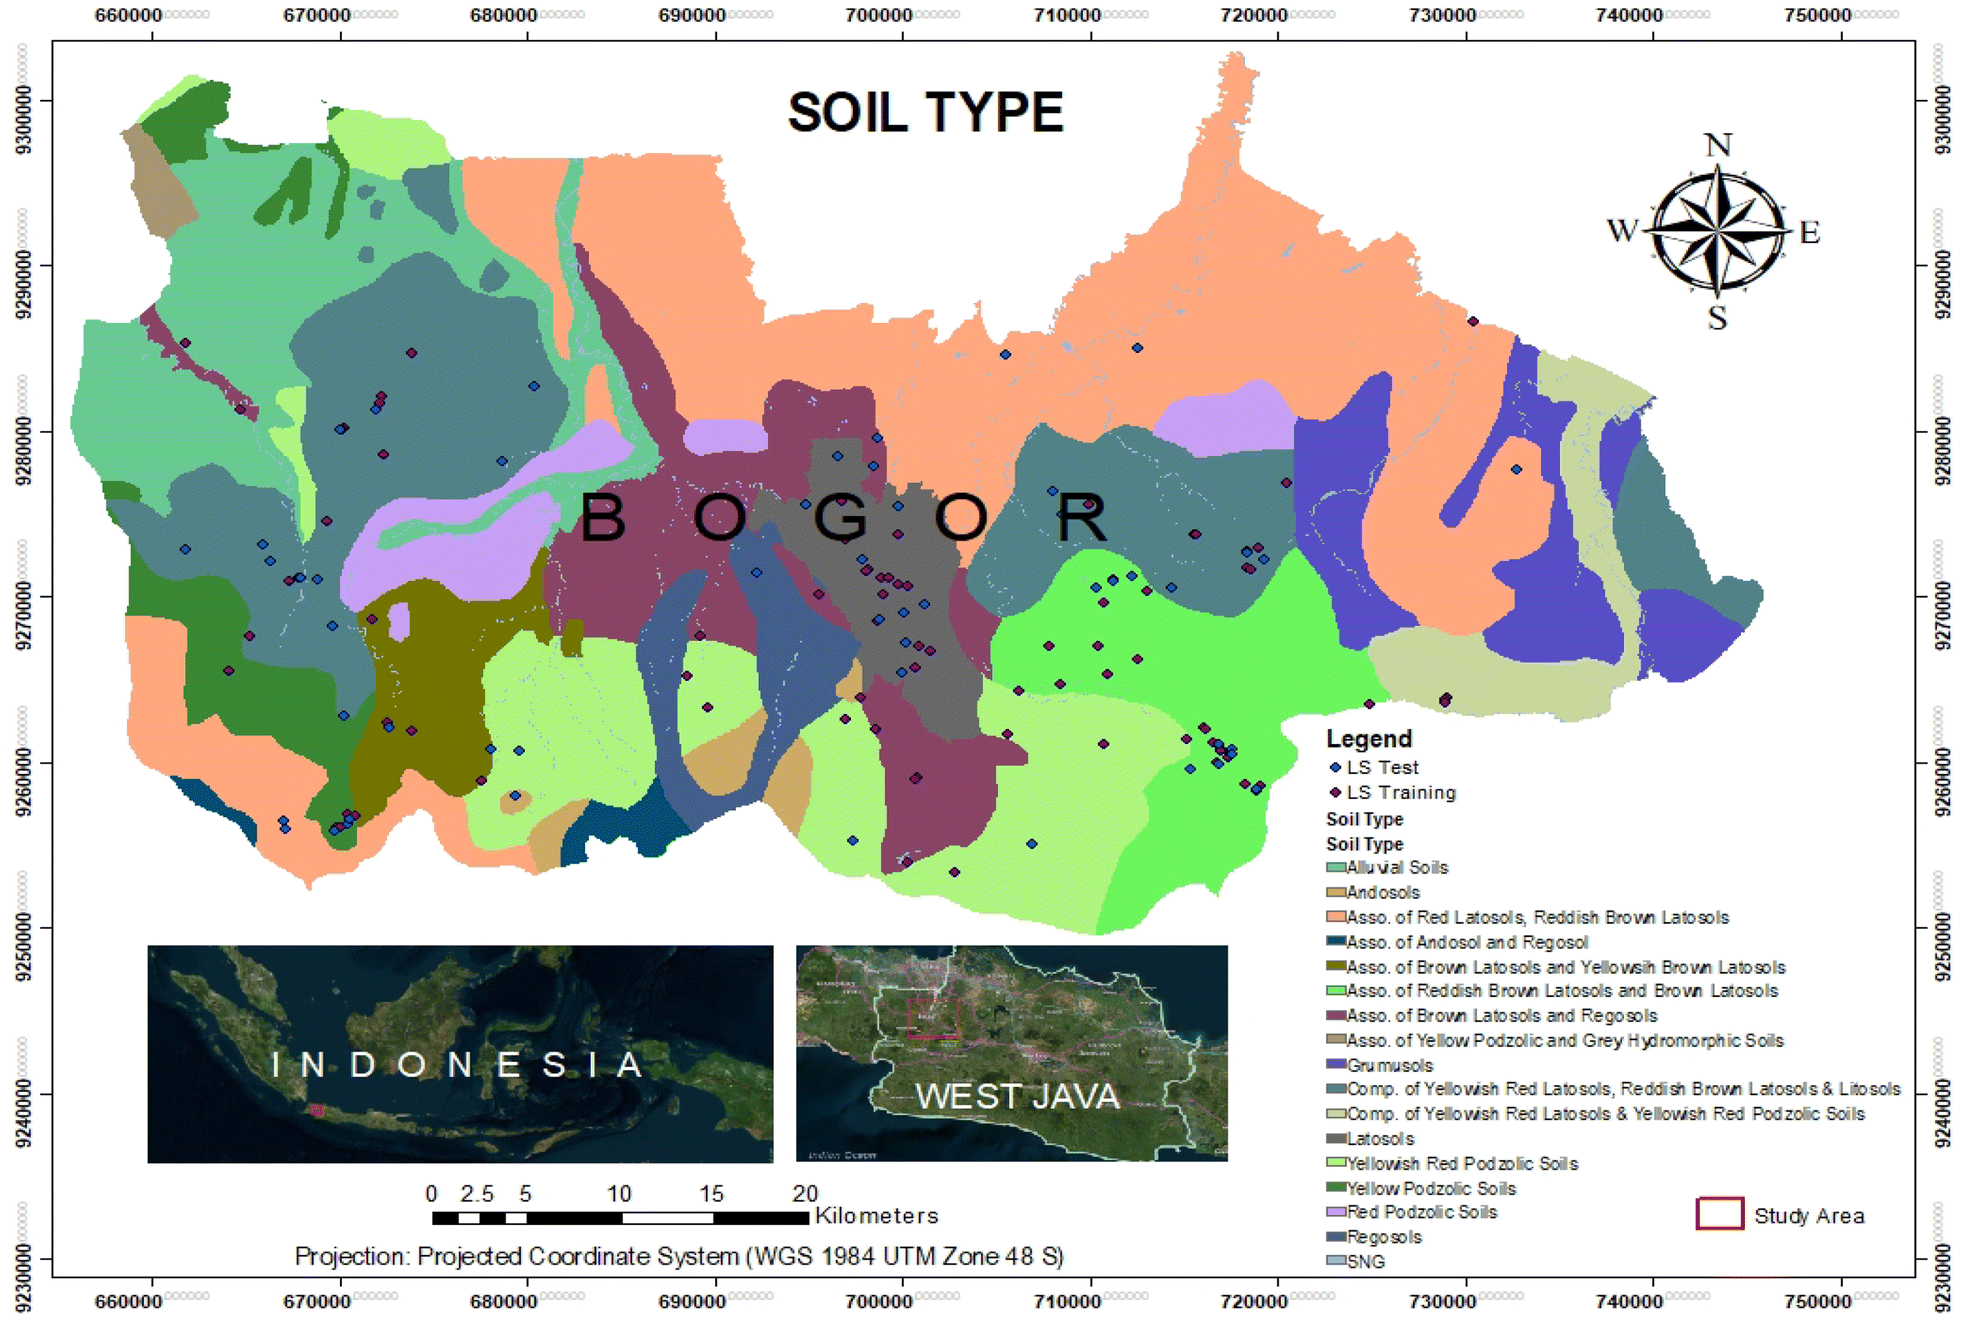Click the 'LS Test' legend label
1961x1324 pixels.
[x=1382, y=767]
